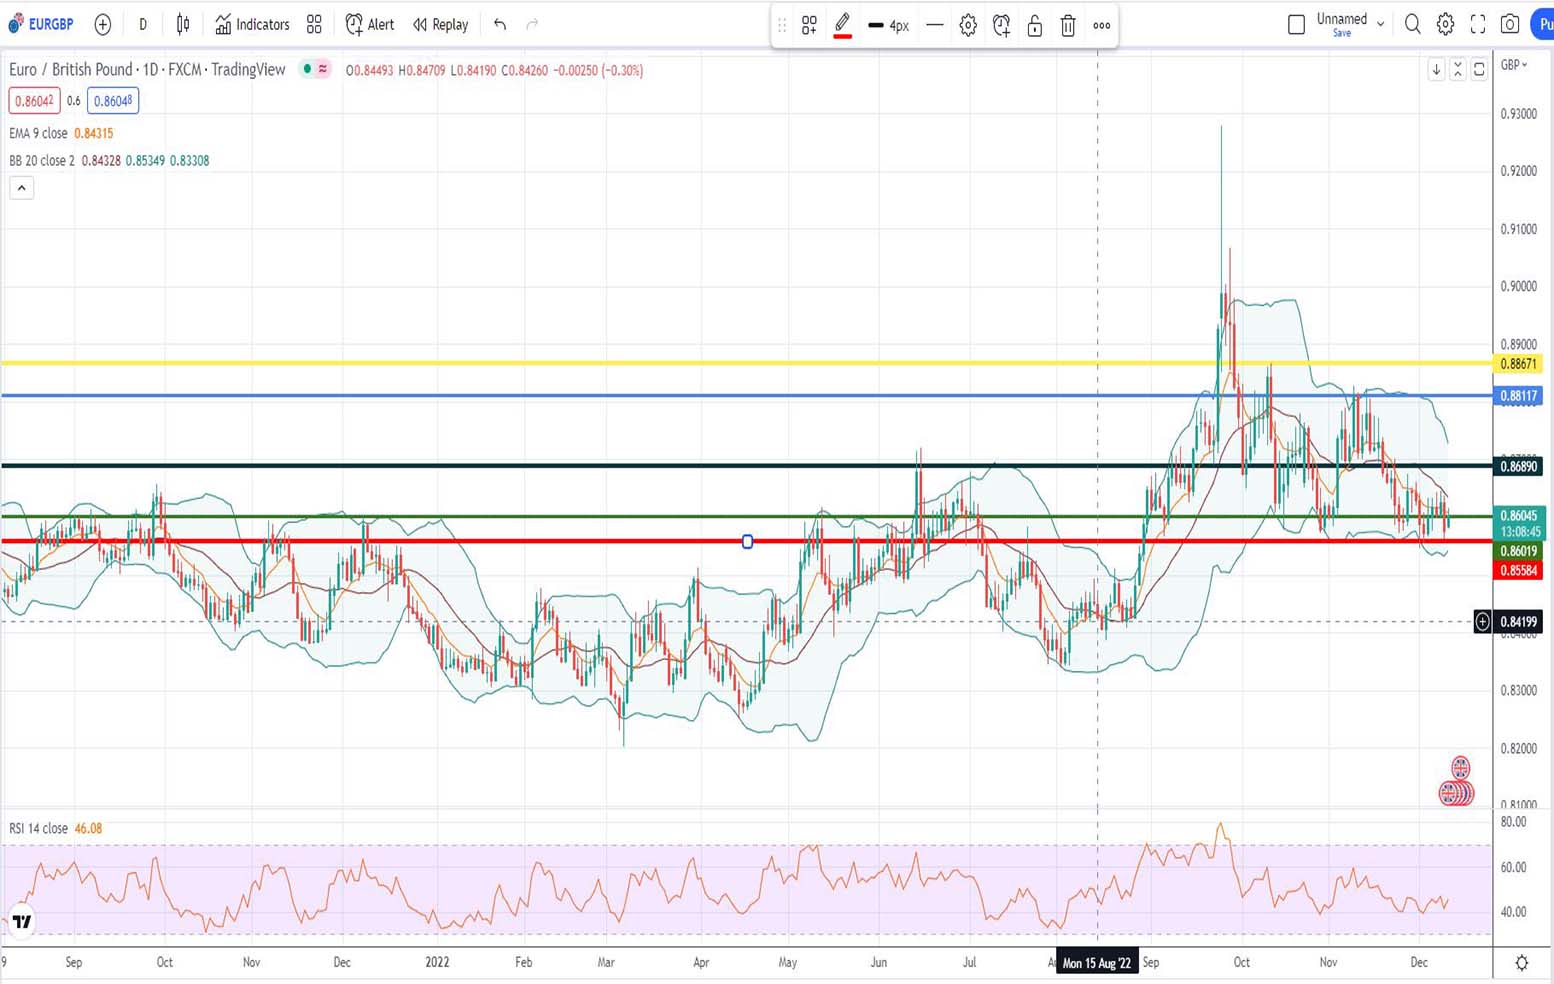Open the line color swatch with red underline
Screen dimensions: 1554x984
click(842, 24)
